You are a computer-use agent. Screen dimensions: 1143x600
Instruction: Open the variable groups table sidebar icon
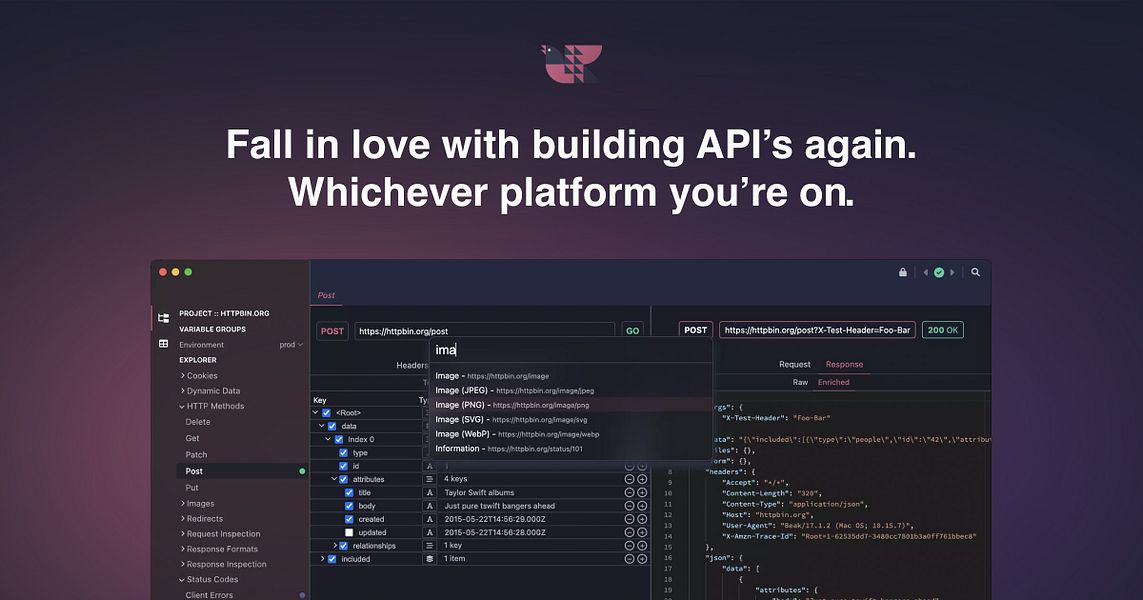(163, 343)
